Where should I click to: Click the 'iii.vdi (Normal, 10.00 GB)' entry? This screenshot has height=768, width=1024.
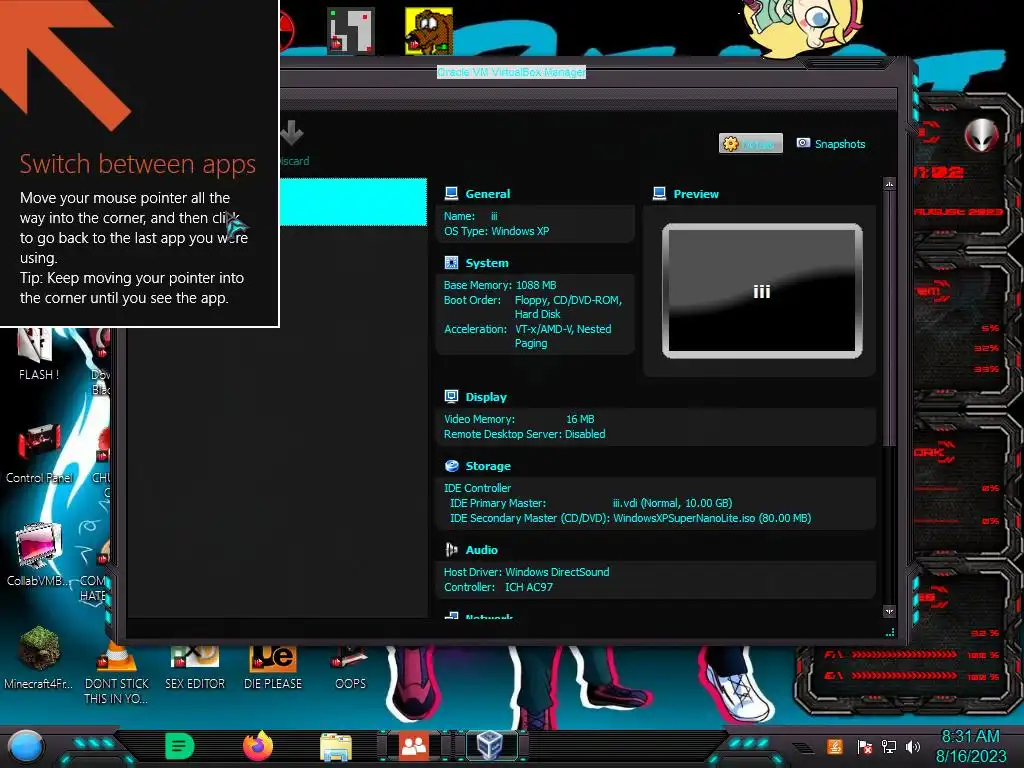point(672,504)
